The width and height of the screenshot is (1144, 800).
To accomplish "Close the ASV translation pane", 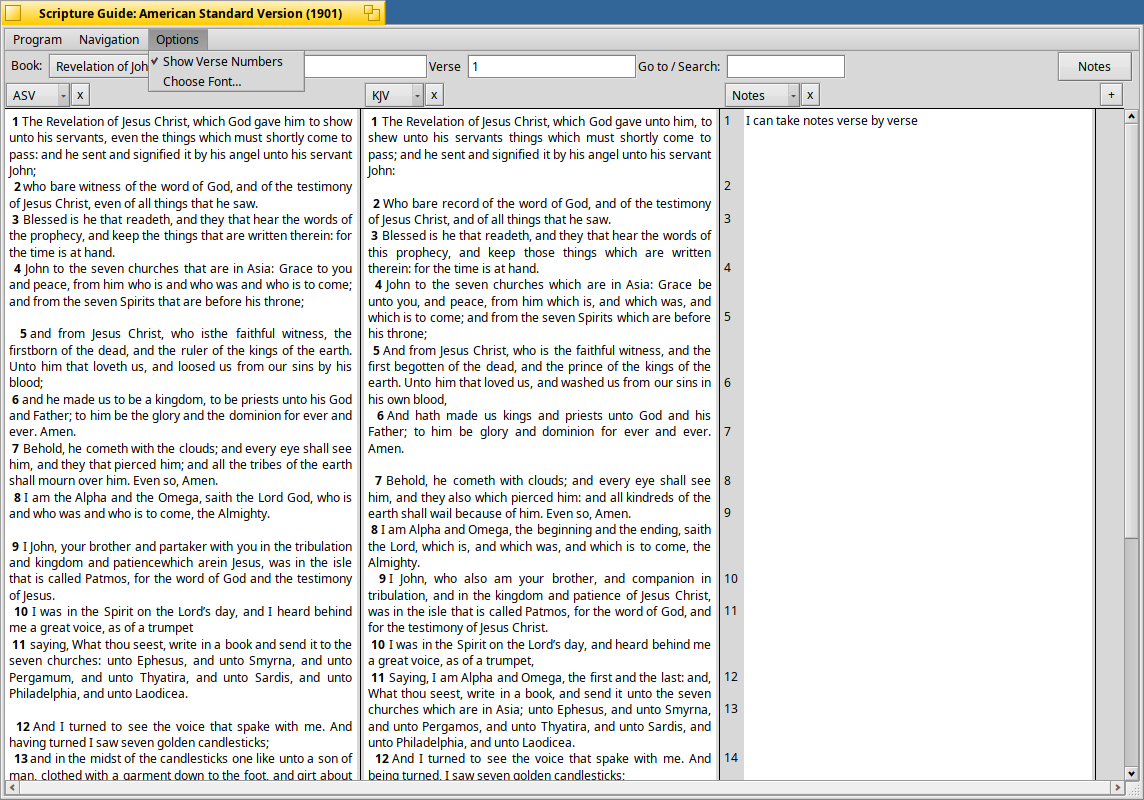I will click(x=80, y=95).
